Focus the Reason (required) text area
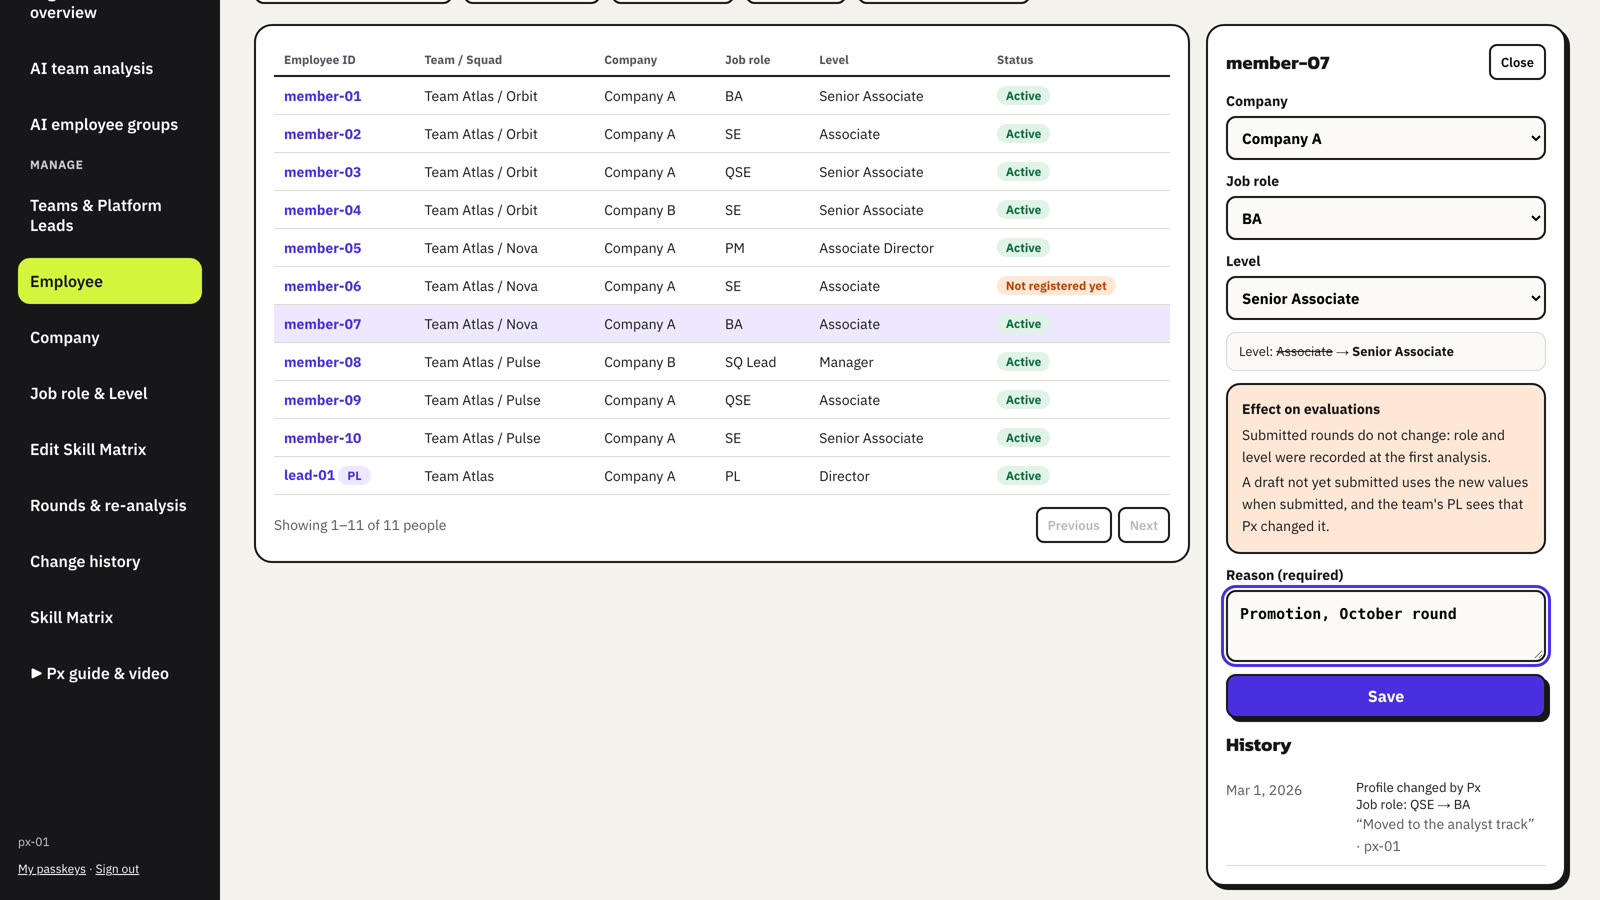 1385,626
